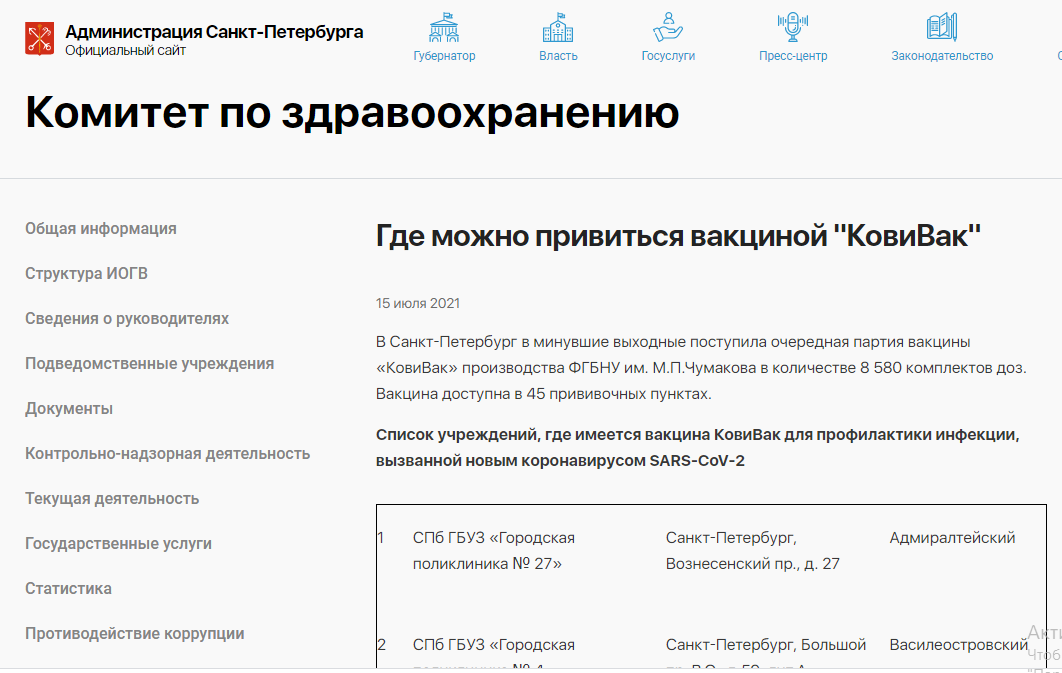The width and height of the screenshot is (1062, 673).
Task: Click the bold Список учреждений paragraph
Action: tap(698, 448)
